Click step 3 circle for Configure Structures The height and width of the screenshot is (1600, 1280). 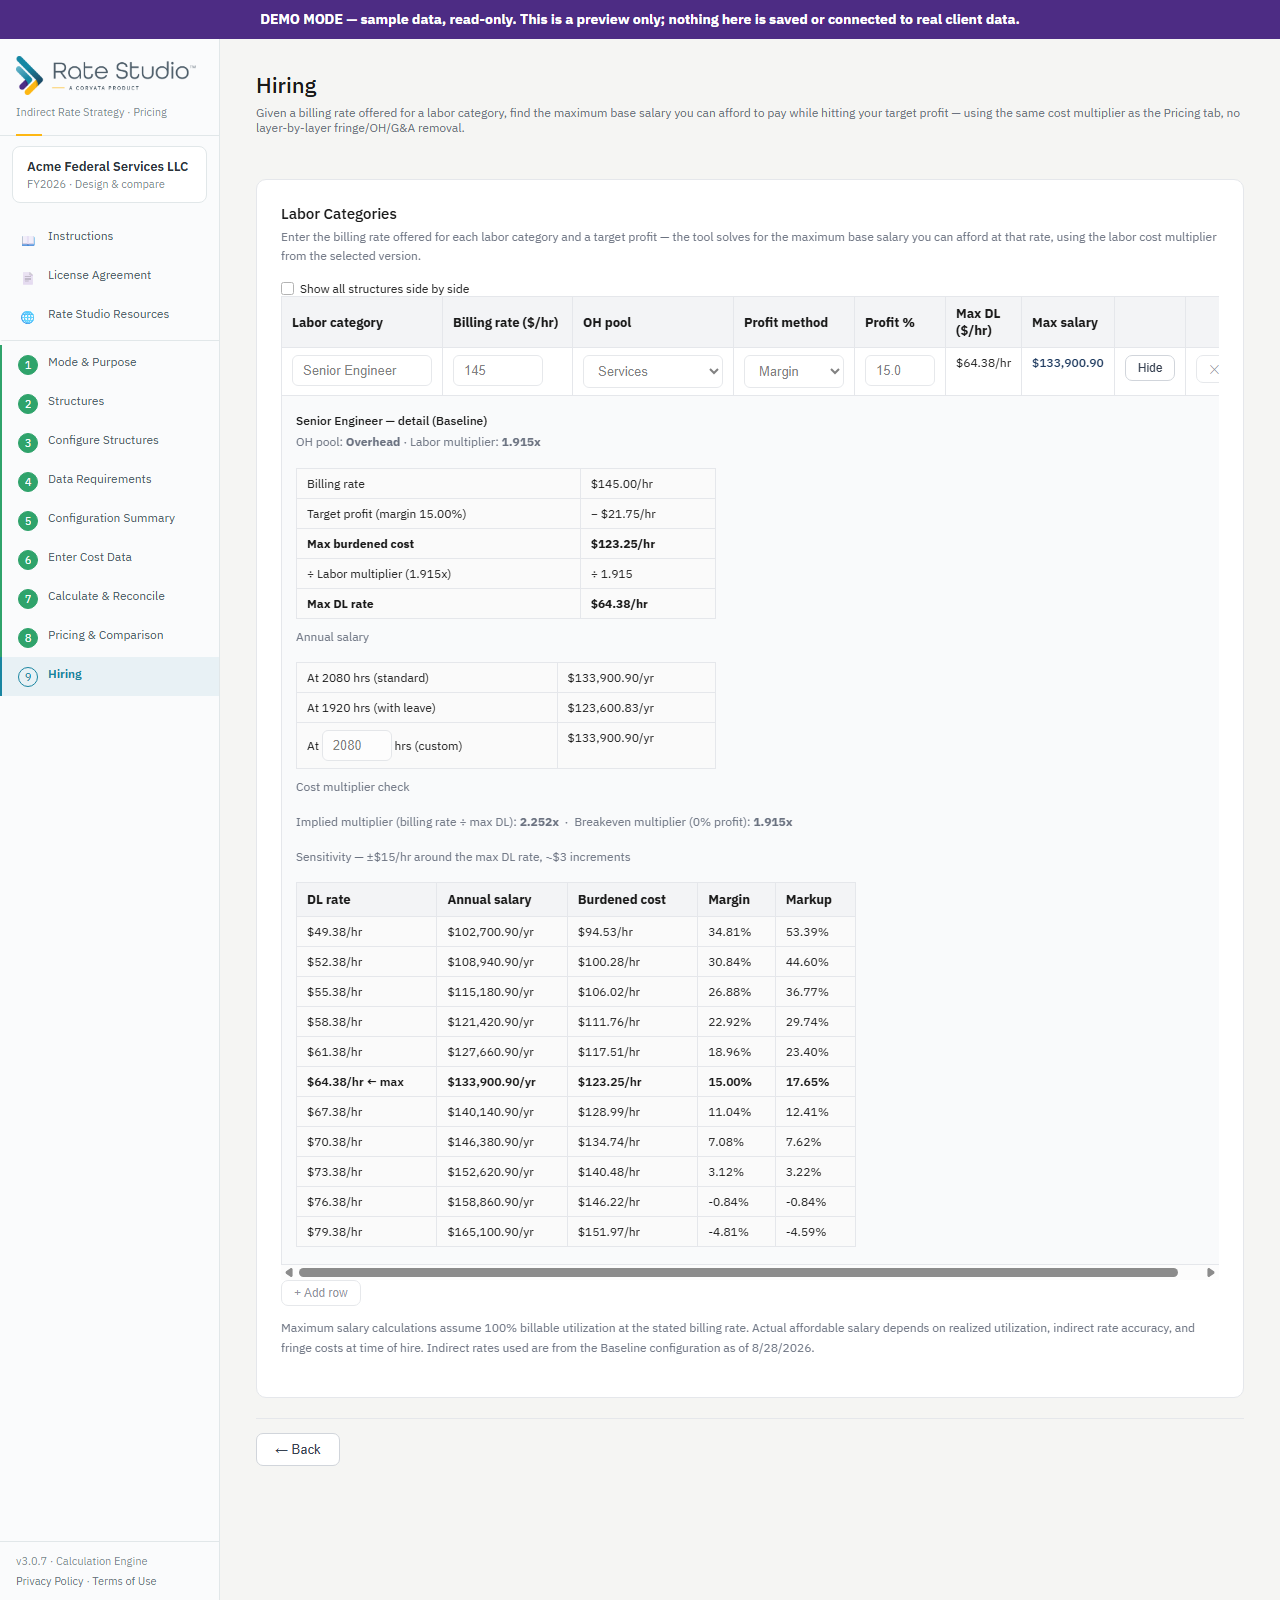coord(28,443)
